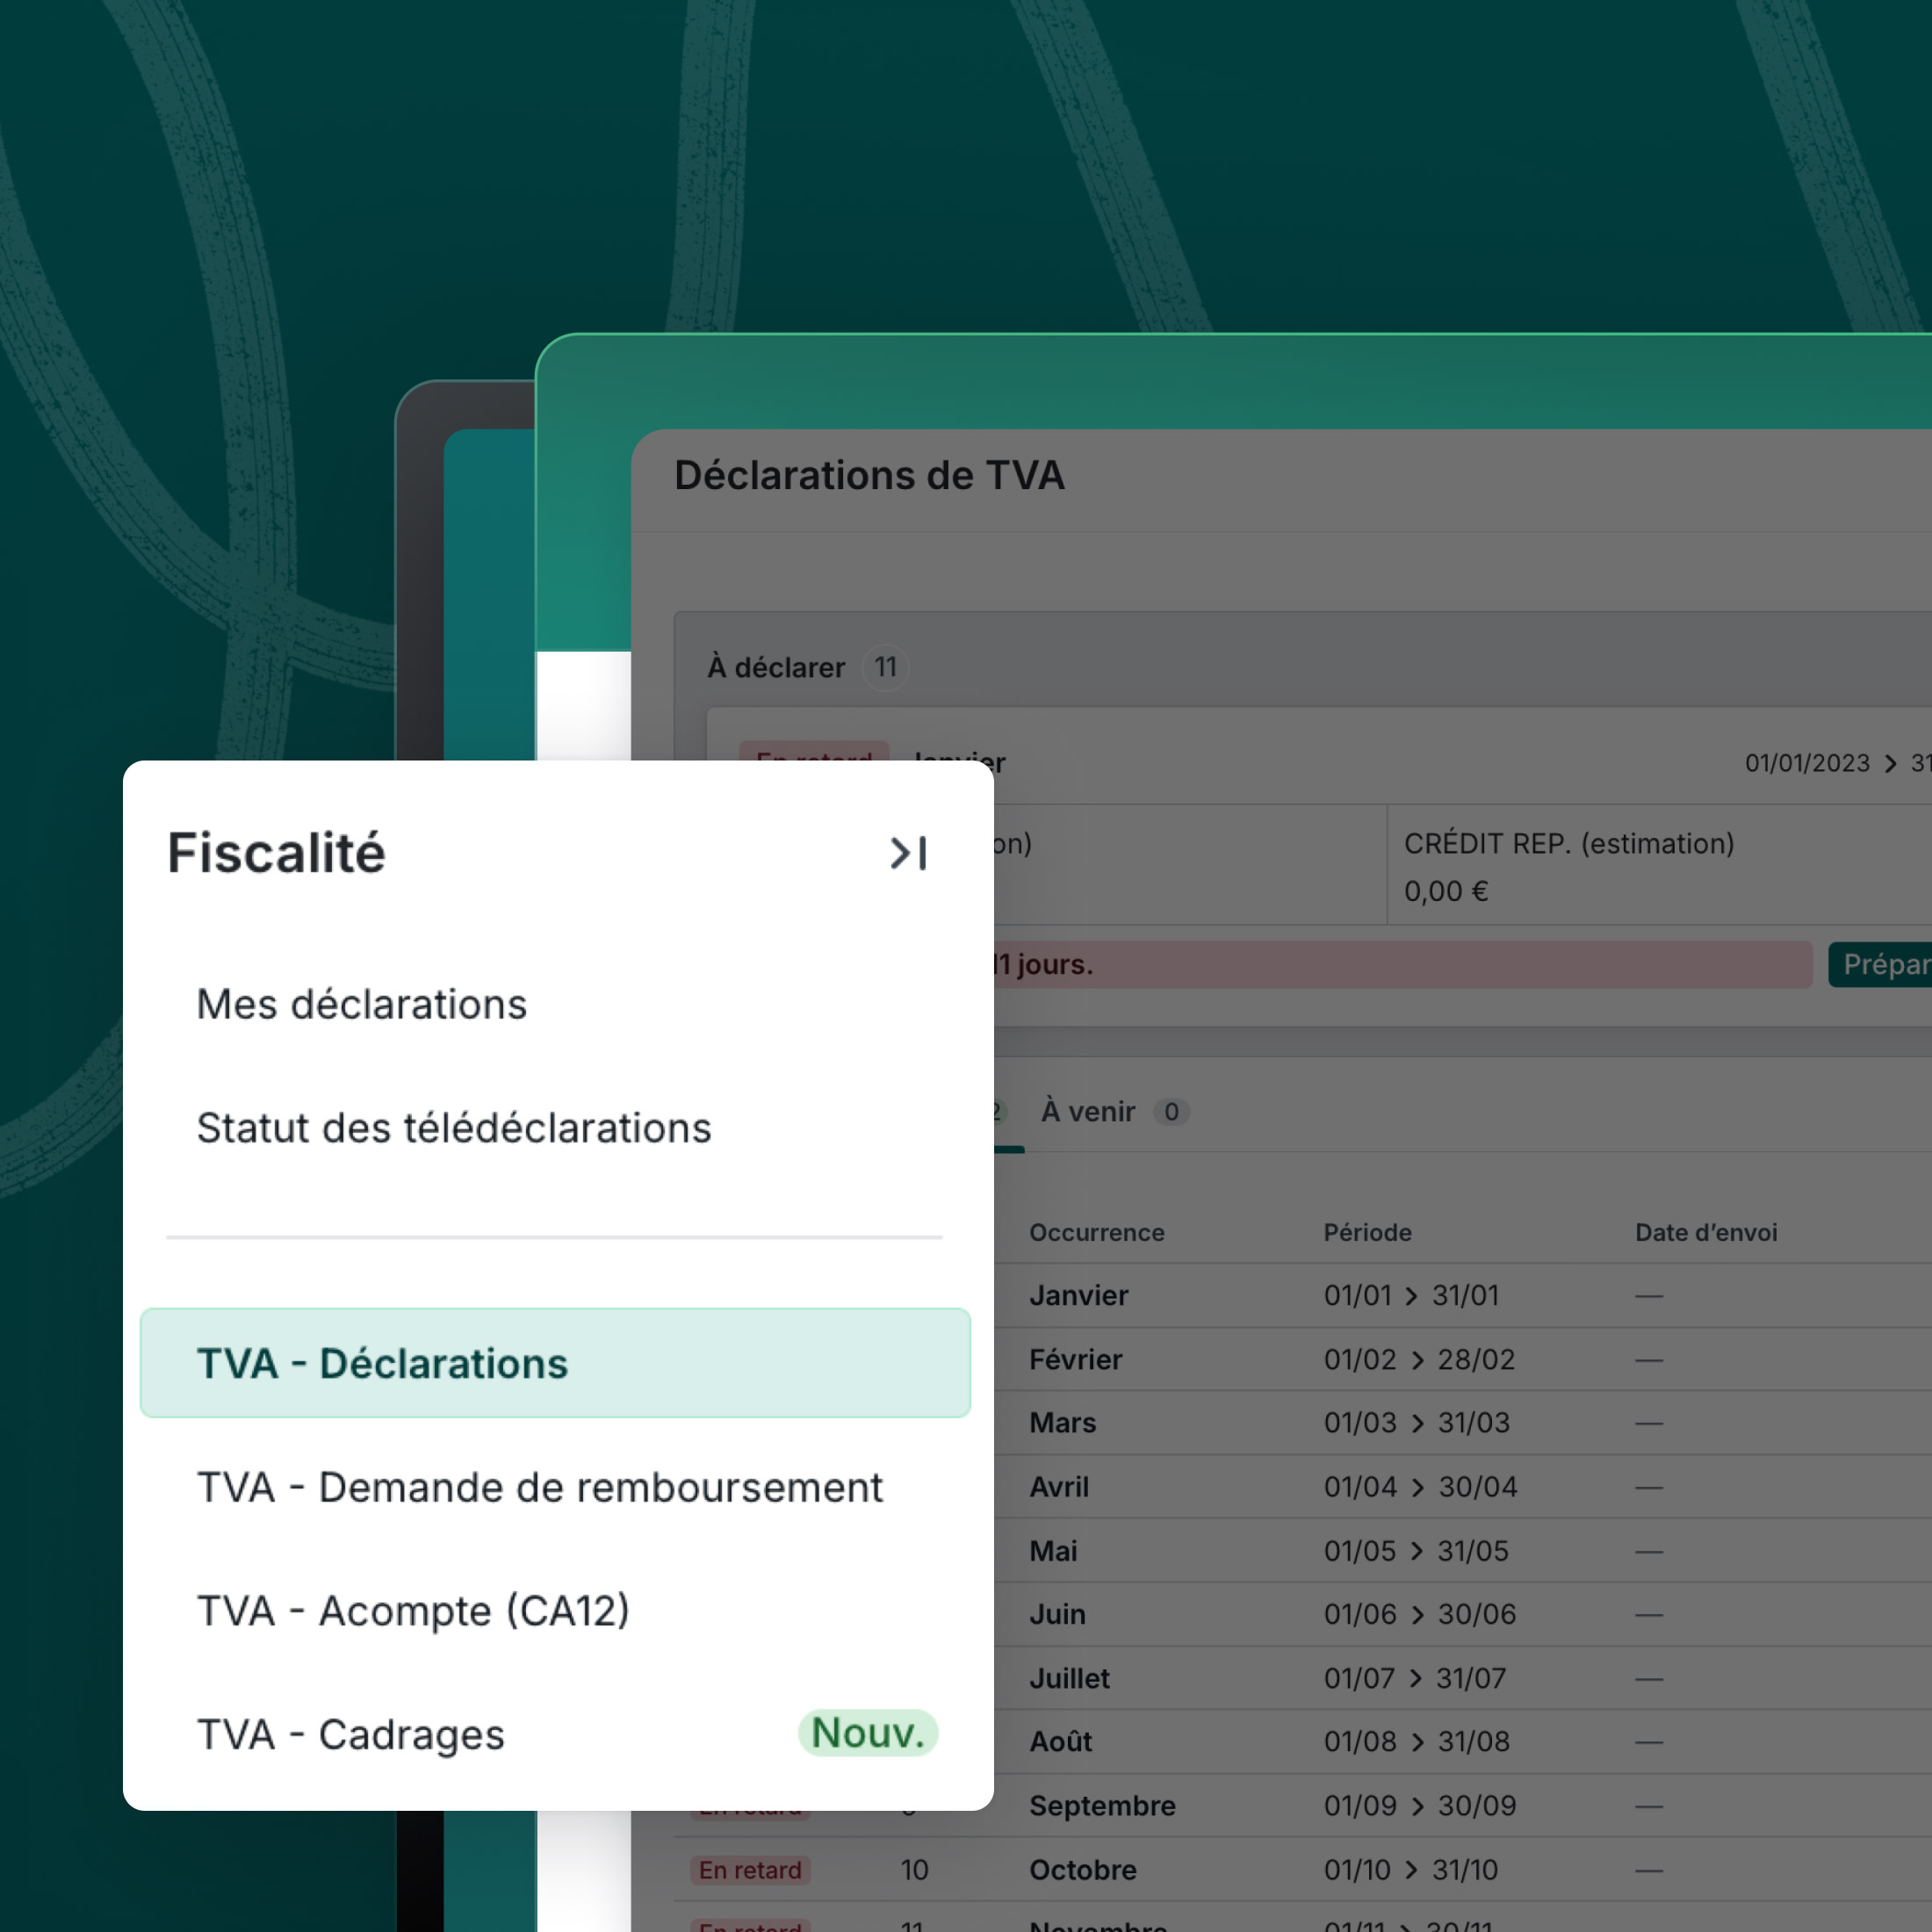Select the Octobre row
Viewport: 1932px width, 1932px height.
coord(1303,1870)
